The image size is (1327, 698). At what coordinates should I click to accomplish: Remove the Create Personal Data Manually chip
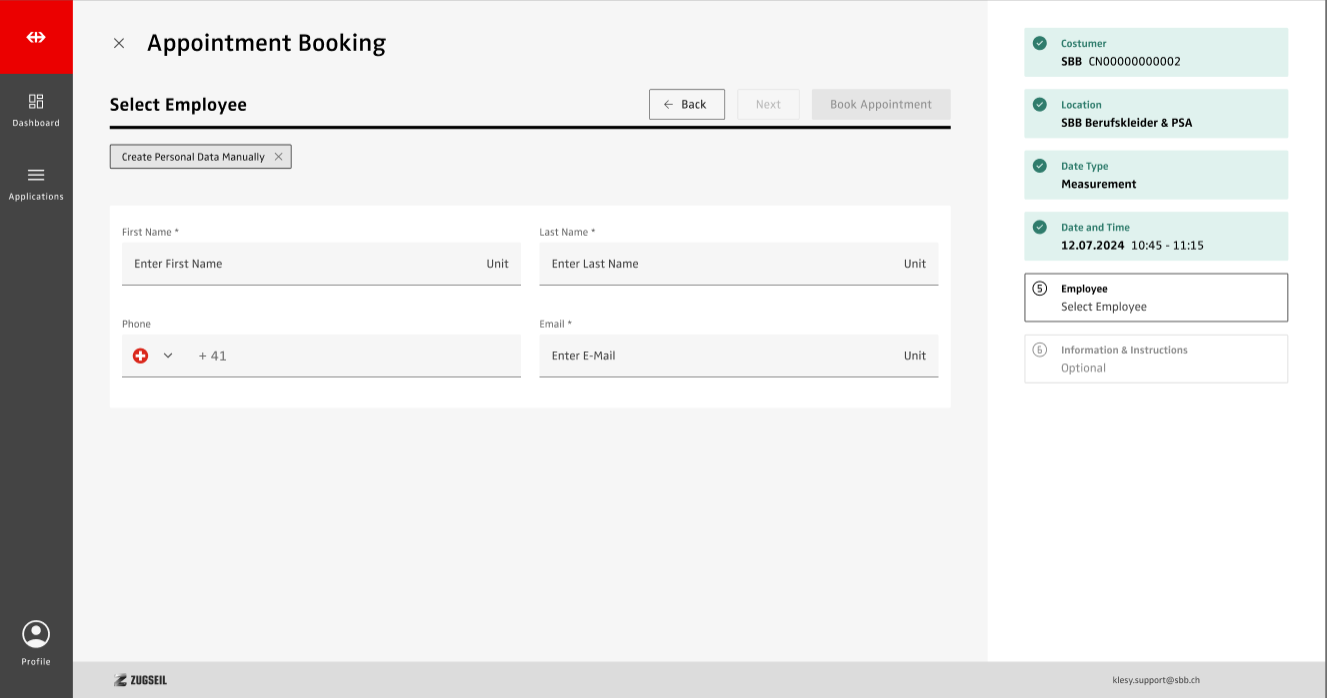(x=279, y=157)
